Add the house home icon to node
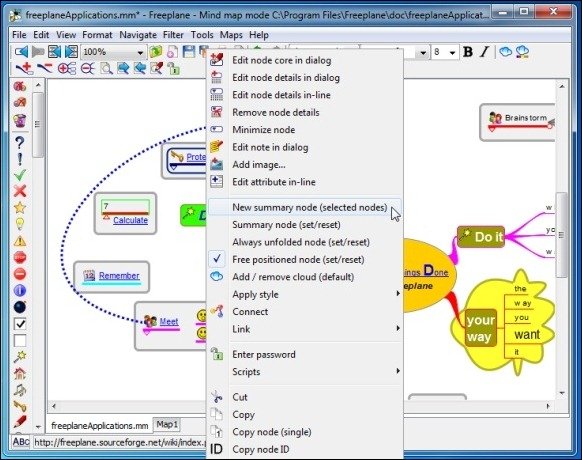Screen dimensions: 582x460 pos(20,373)
